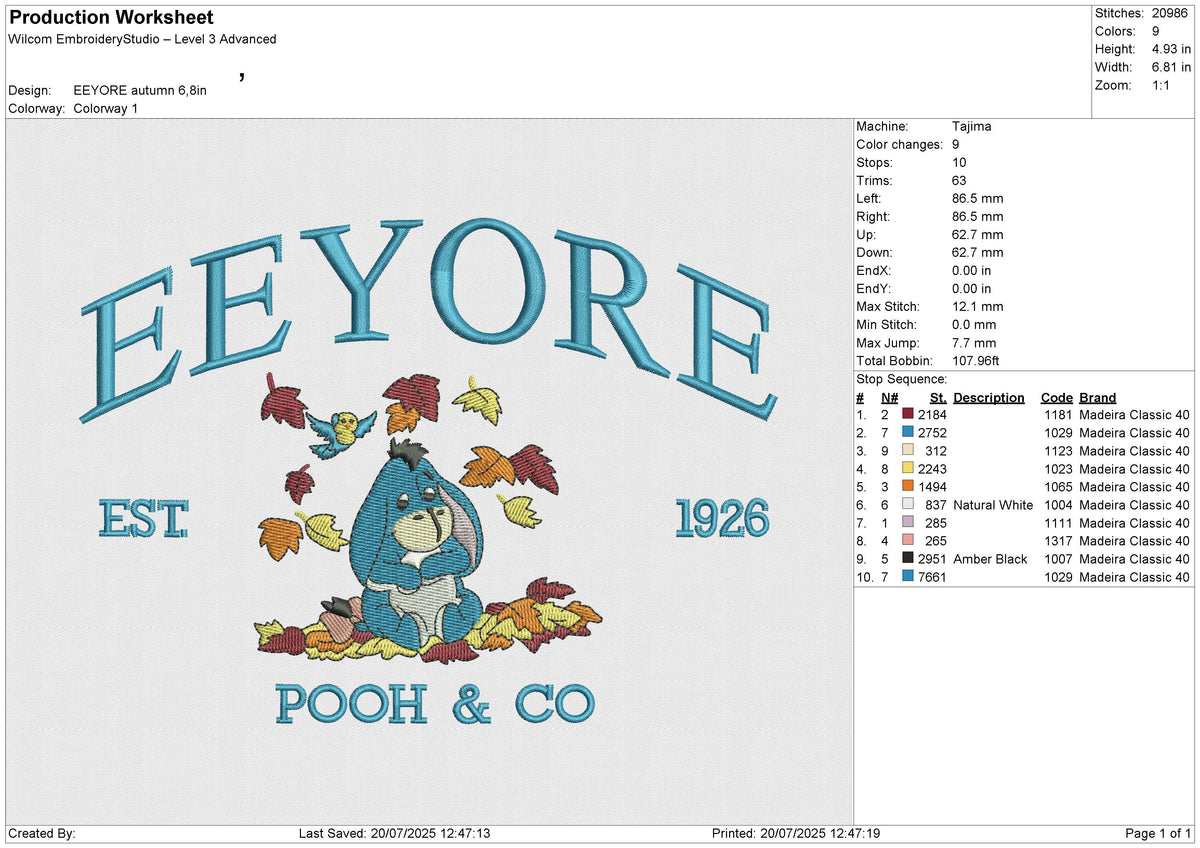Click the yellow swatch for stop 4
The image size is (1200, 848).
tap(908, 469)
